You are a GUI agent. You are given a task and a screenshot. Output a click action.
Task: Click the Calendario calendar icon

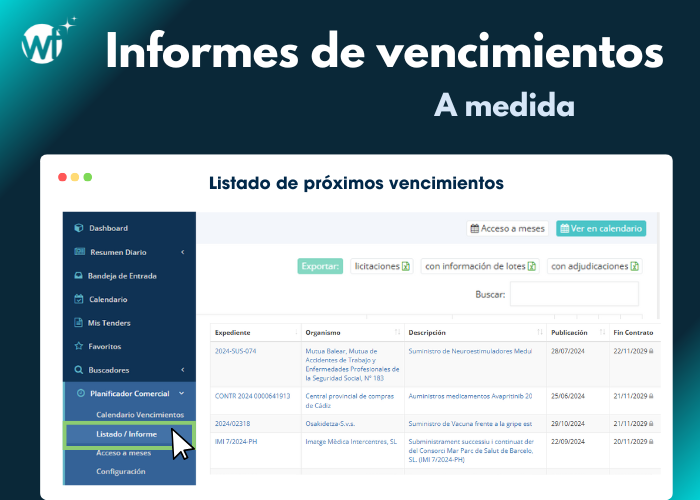78,299
